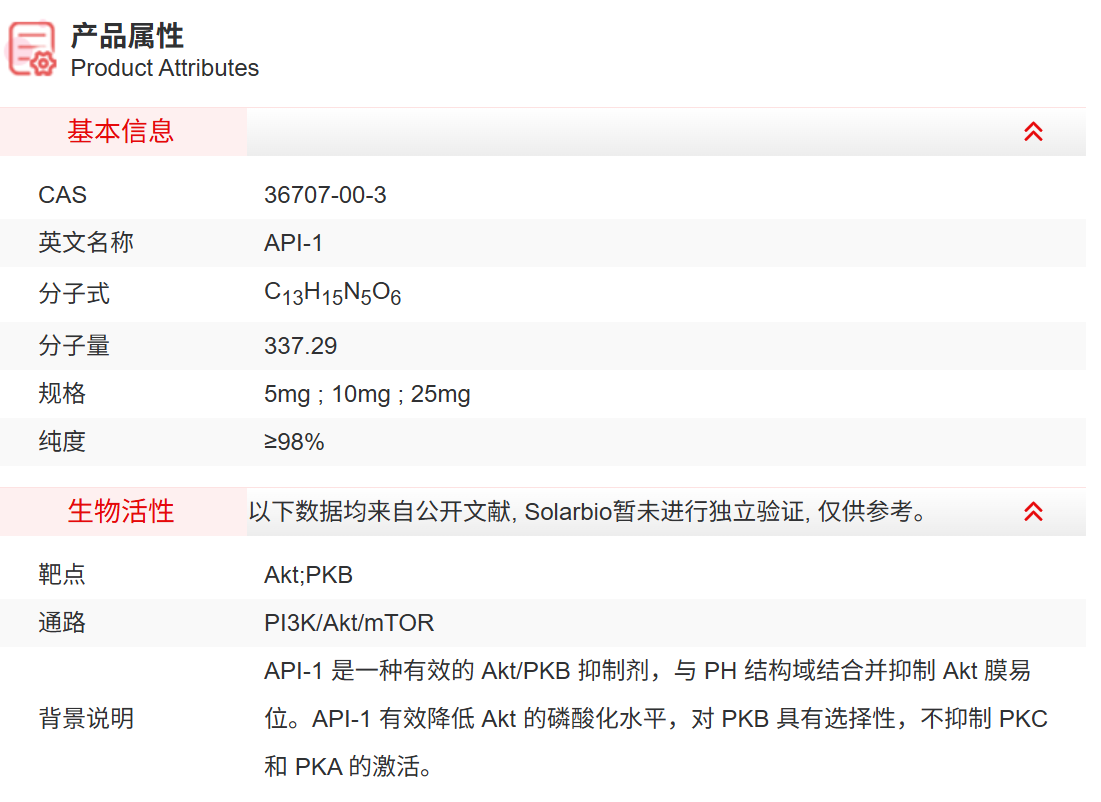Click the pathway value PI3K/Akt/mTOR
1101x802 pixels.
pos(349,623)
